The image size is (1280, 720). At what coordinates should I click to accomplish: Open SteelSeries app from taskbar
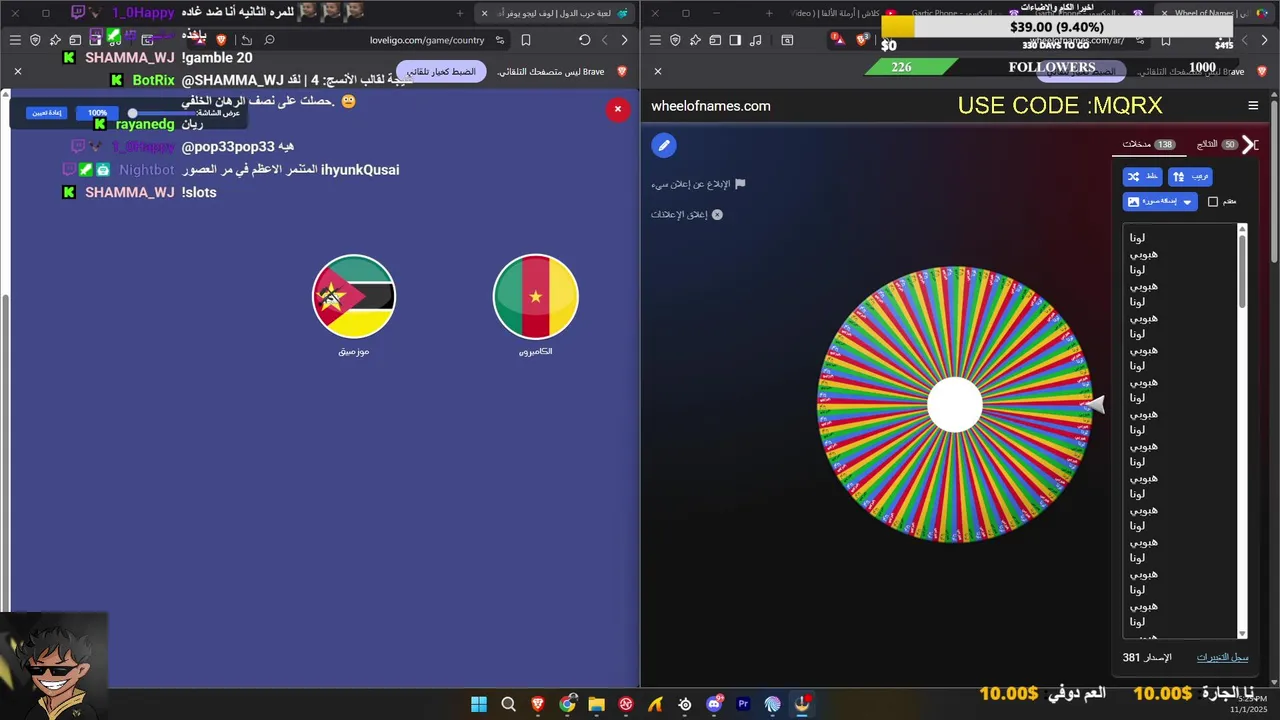tap(685, 704)
